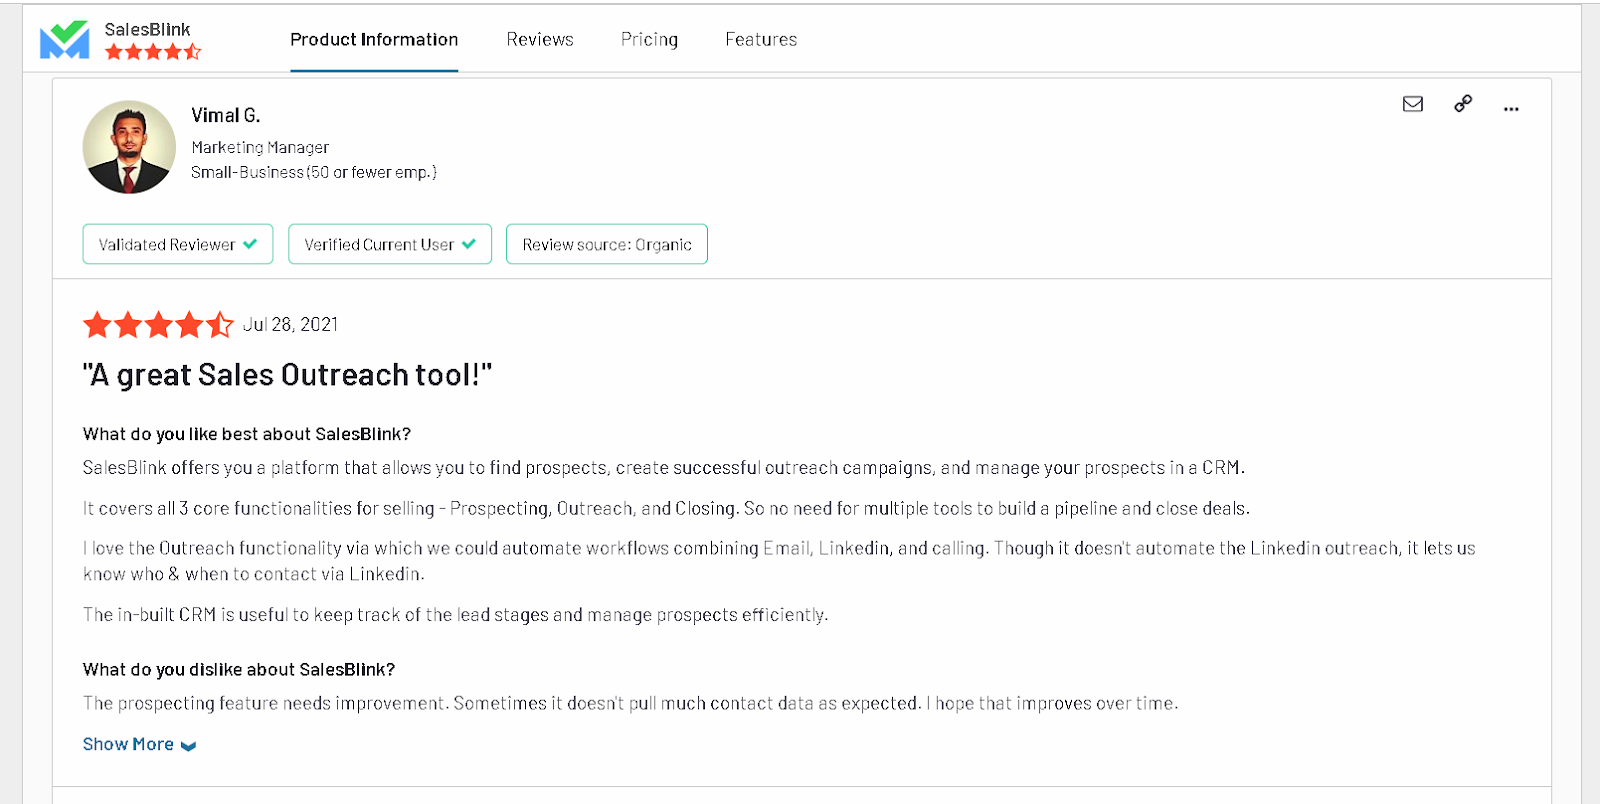Screen dimensions: 1600x804
Task: Click the Verified Current User badge
Action: click(x=390, y=244)
